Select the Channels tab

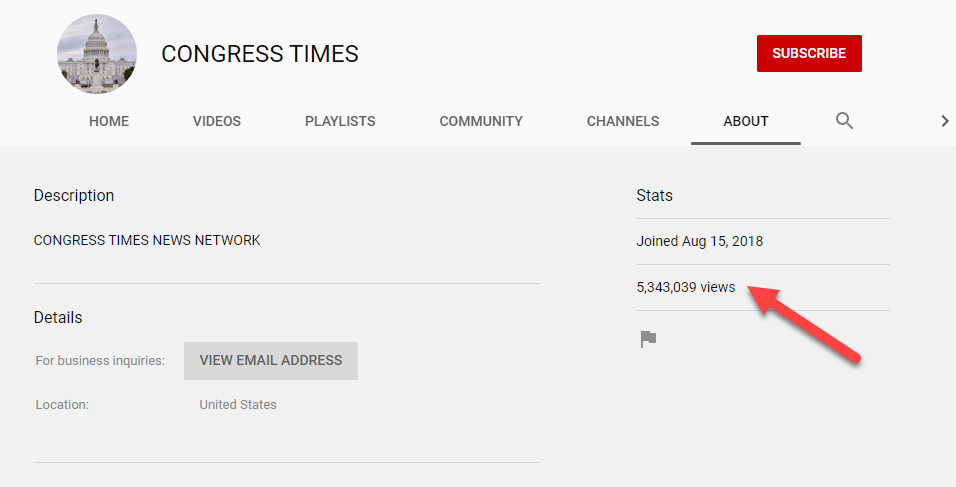[x=623, y=121]
